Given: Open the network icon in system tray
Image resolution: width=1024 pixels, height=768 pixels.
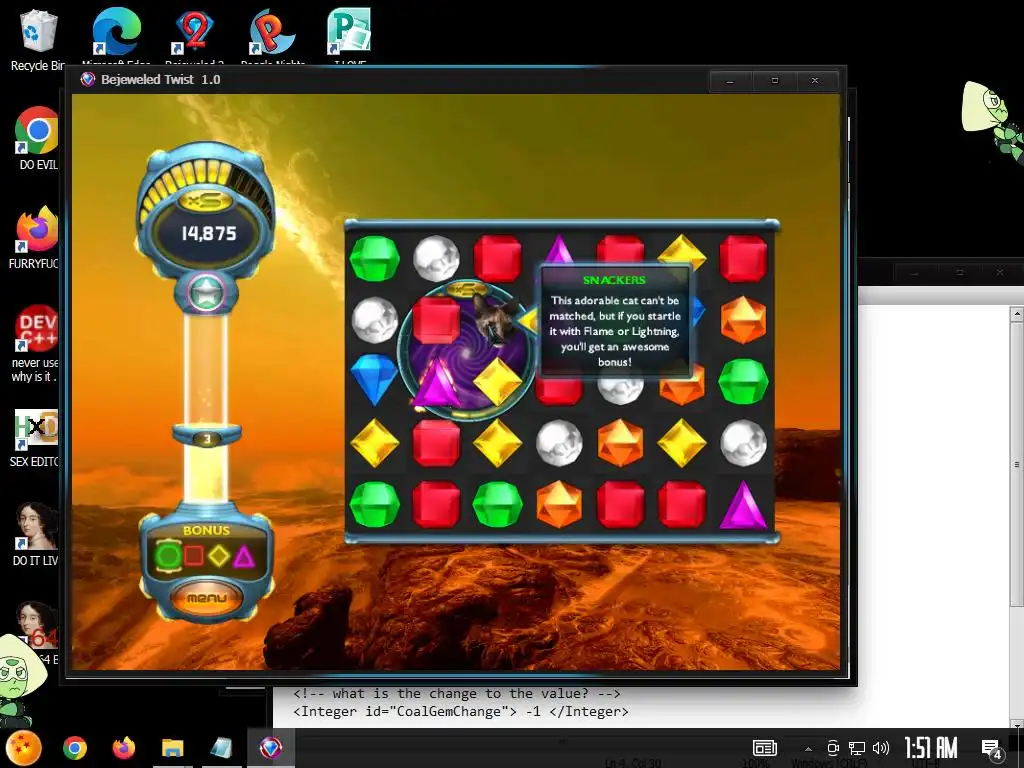Looking at the screenshot, I should [x=856, y=748].
